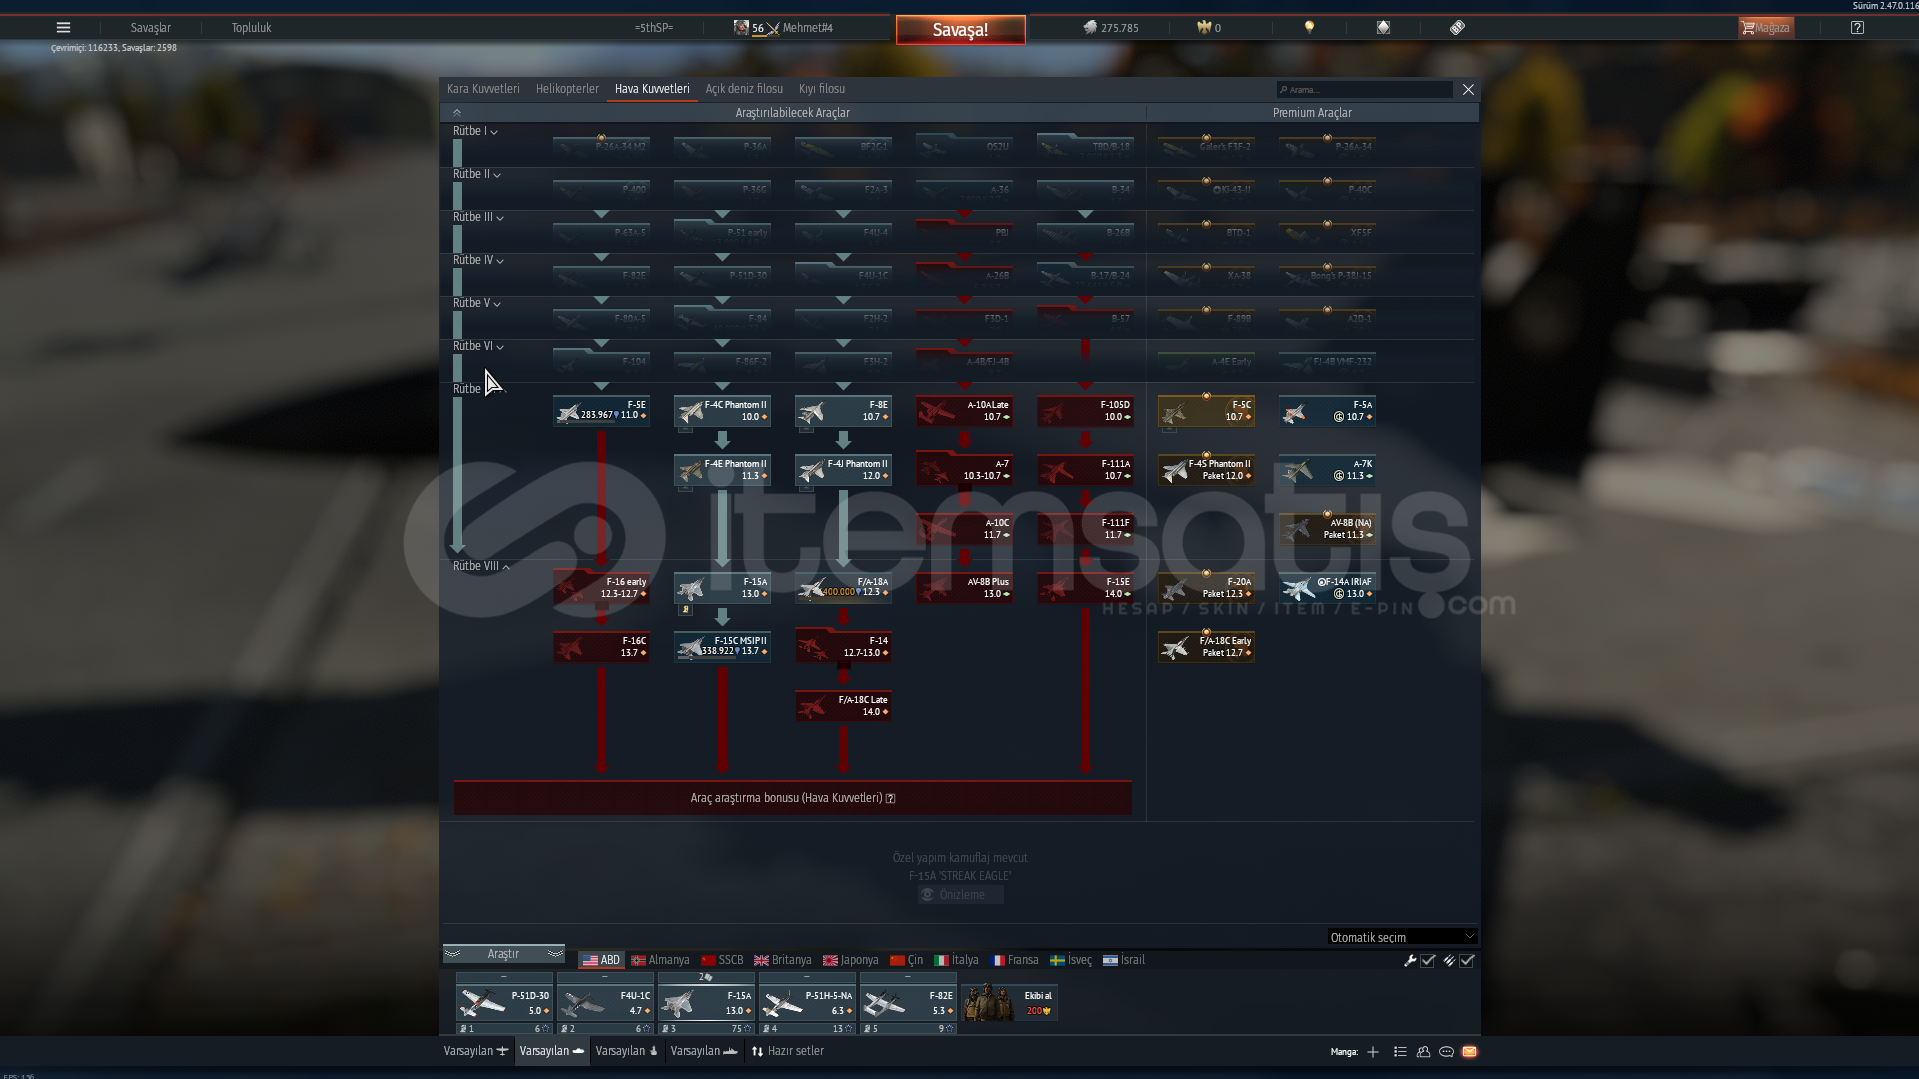Viewport: 1919px width, 1079px height.
Task: Select the F/A-18C Early pack card
Action: click(1206, 647)
